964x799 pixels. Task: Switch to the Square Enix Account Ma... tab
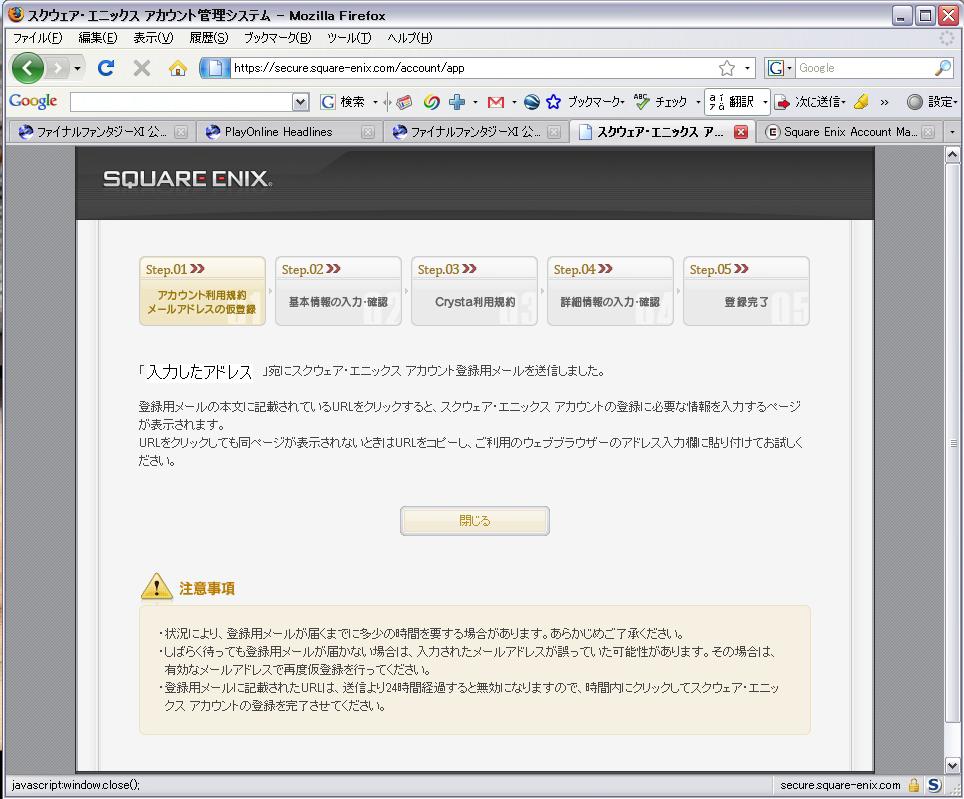(x=850, y=132)
